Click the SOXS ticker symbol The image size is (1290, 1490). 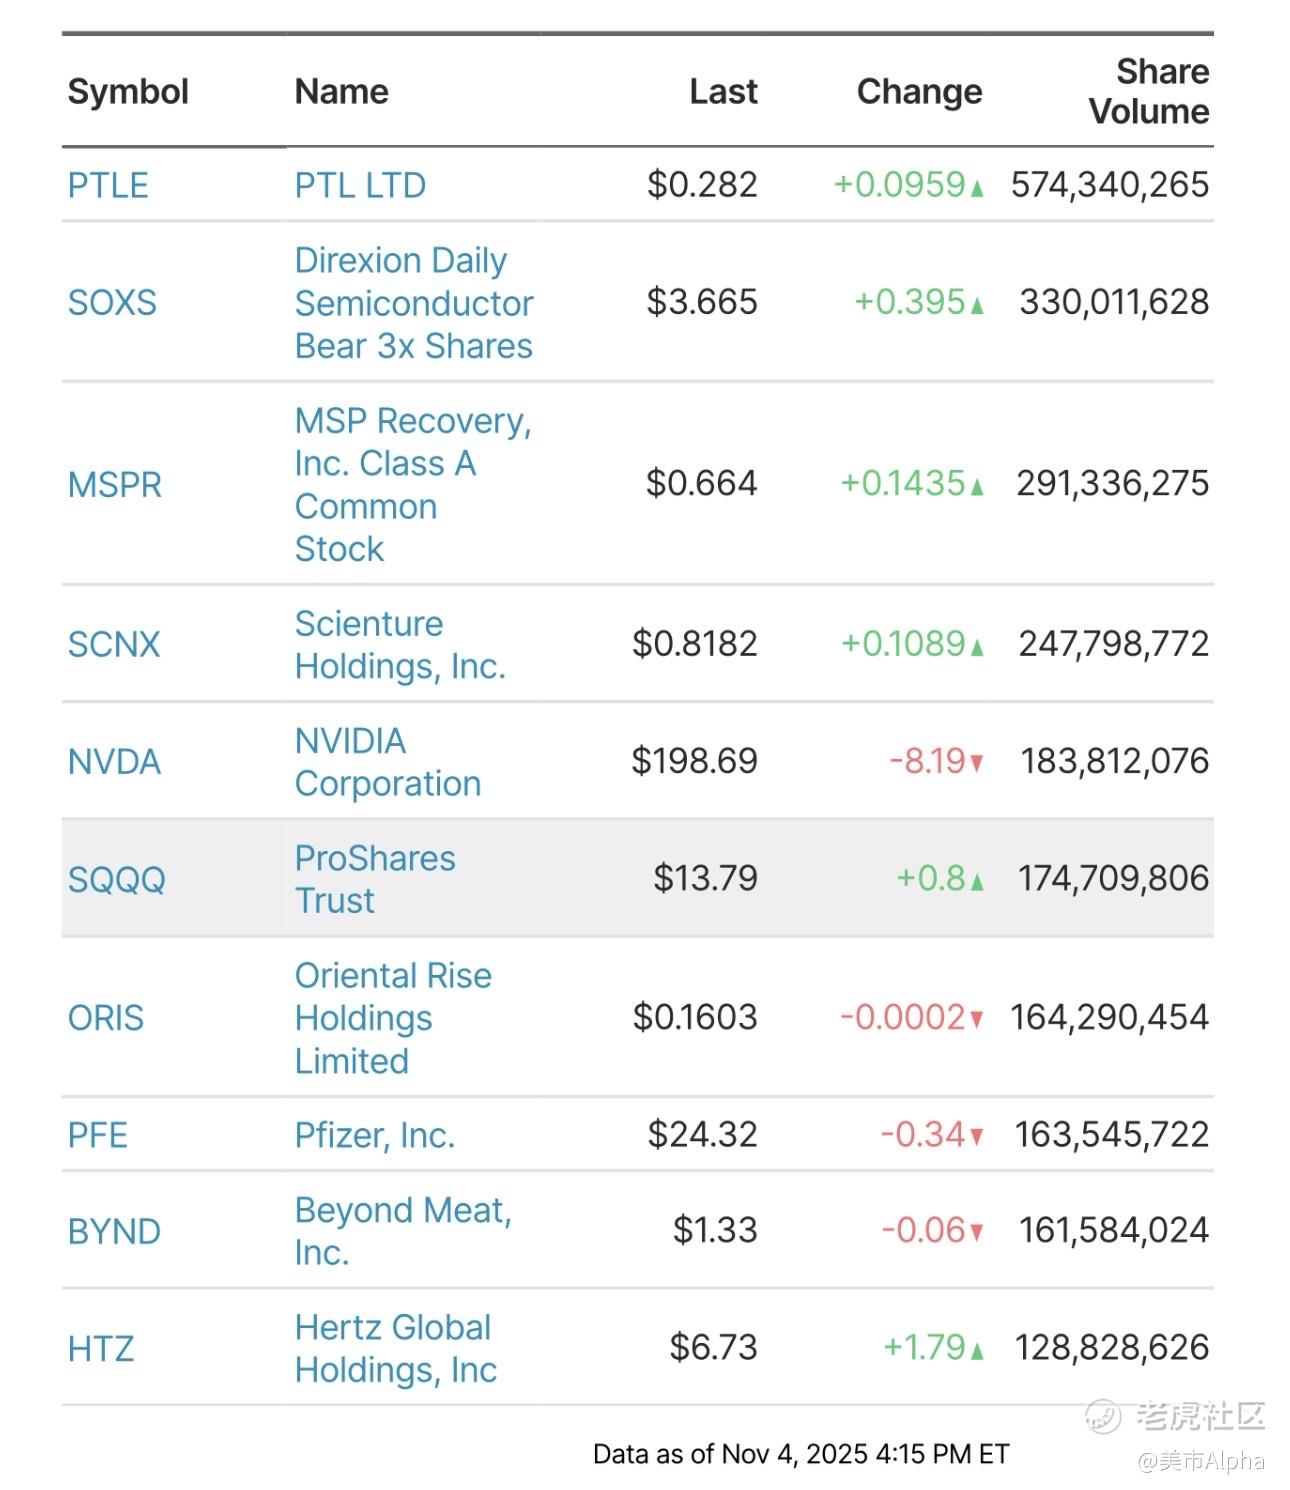point(112,302)
